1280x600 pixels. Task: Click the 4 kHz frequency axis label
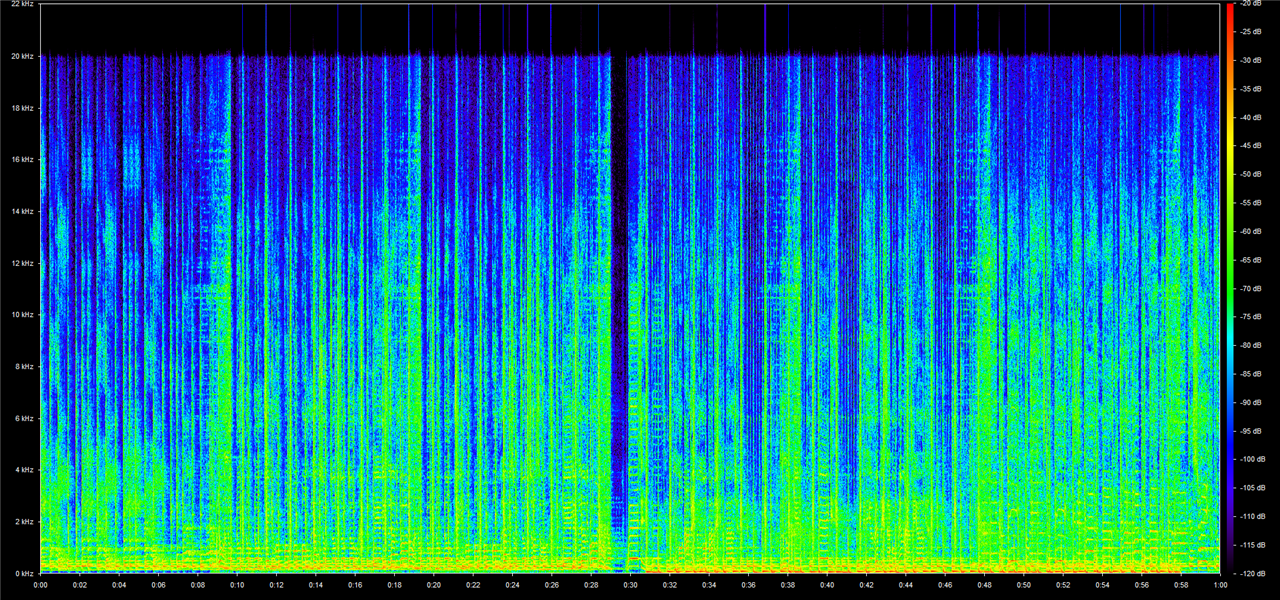(x=24, y=470)
